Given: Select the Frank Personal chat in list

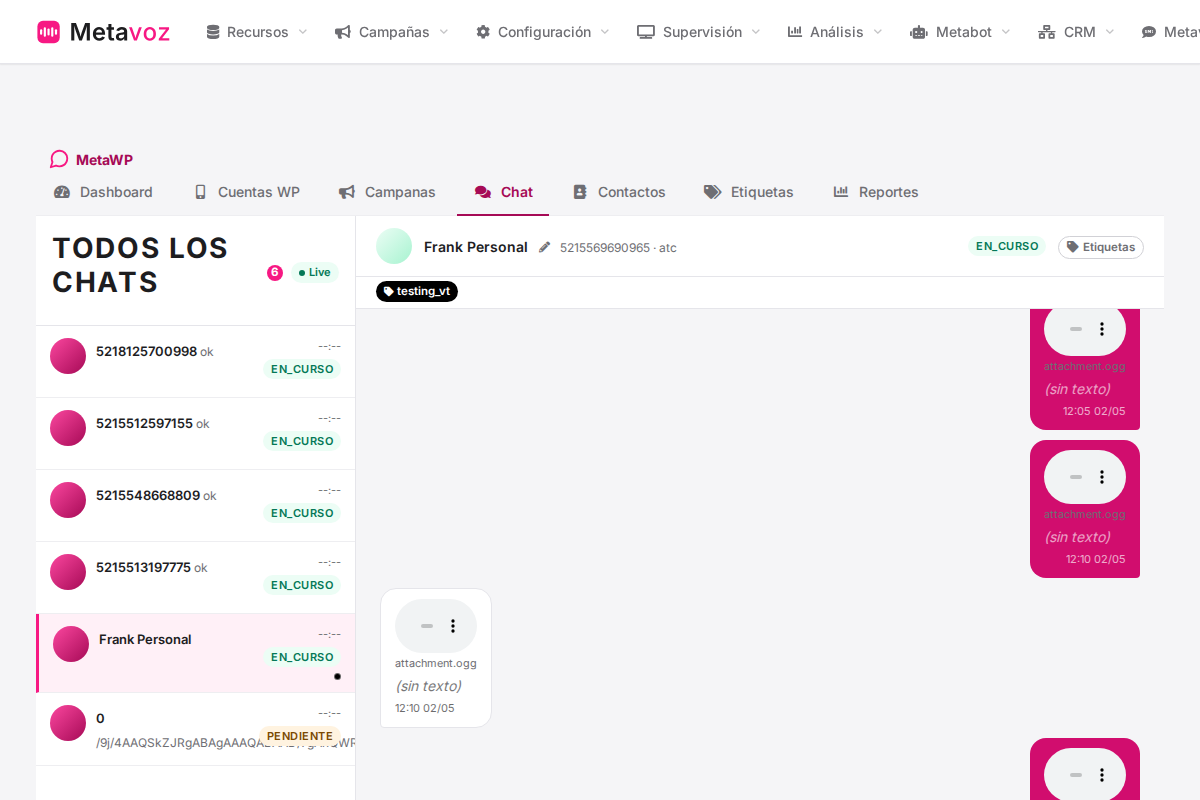Looking at the screenshot, I should [195, 653].
